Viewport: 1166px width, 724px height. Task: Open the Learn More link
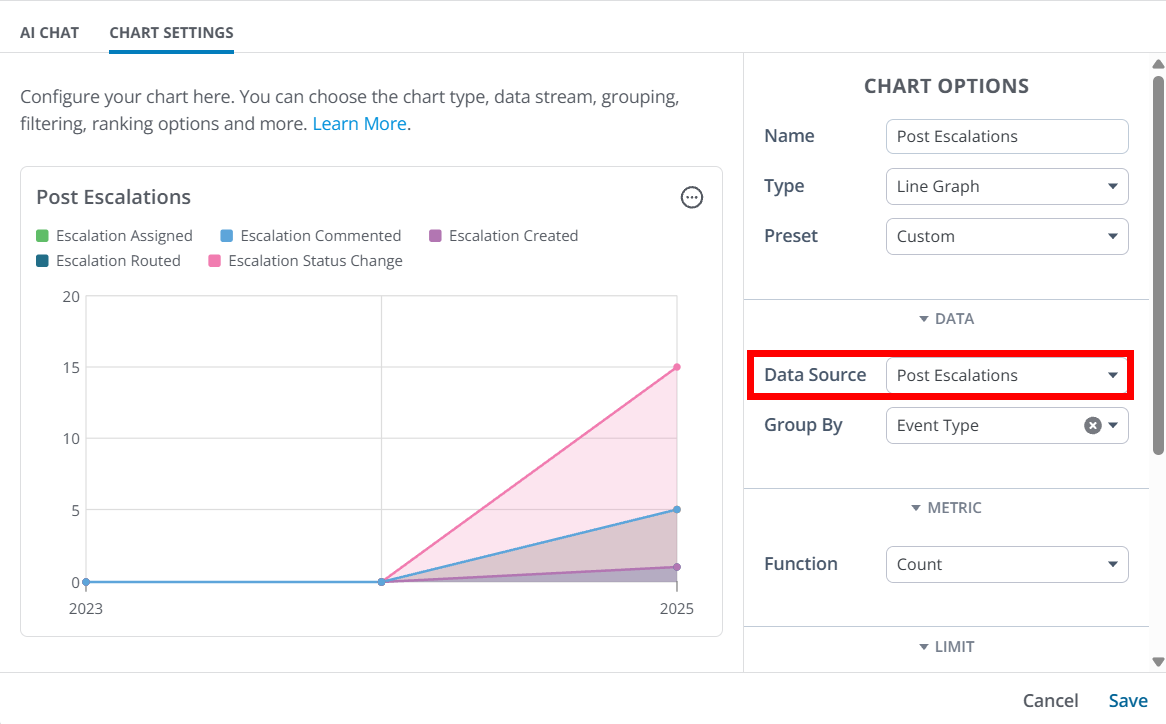pyautogui.click(x=359, y=124)
